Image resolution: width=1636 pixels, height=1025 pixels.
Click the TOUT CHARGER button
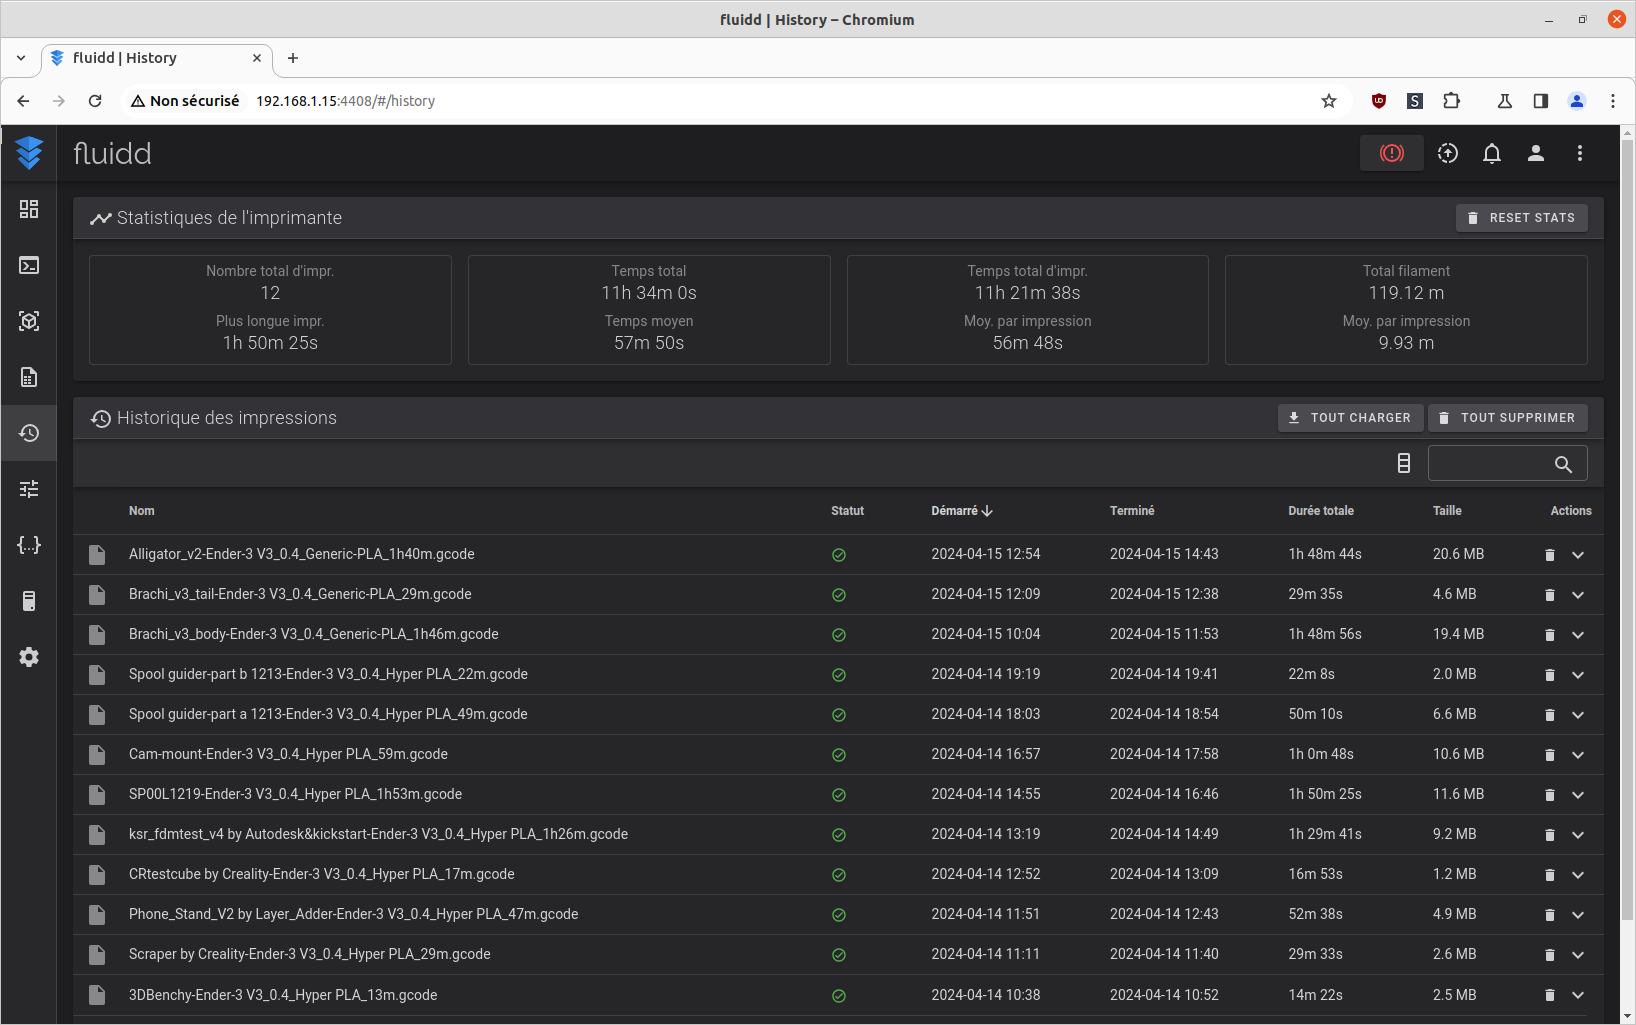(1350, 418)
